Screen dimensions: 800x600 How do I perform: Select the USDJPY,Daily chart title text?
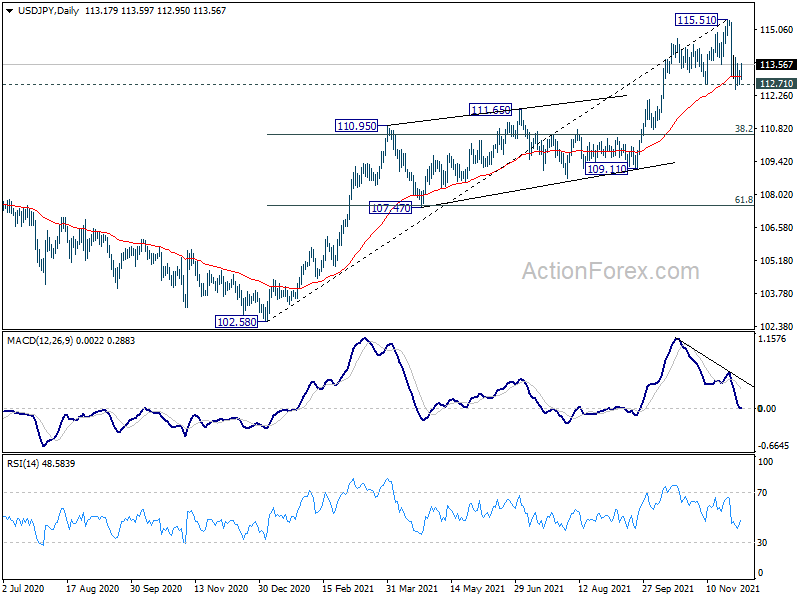pos(48,11)
